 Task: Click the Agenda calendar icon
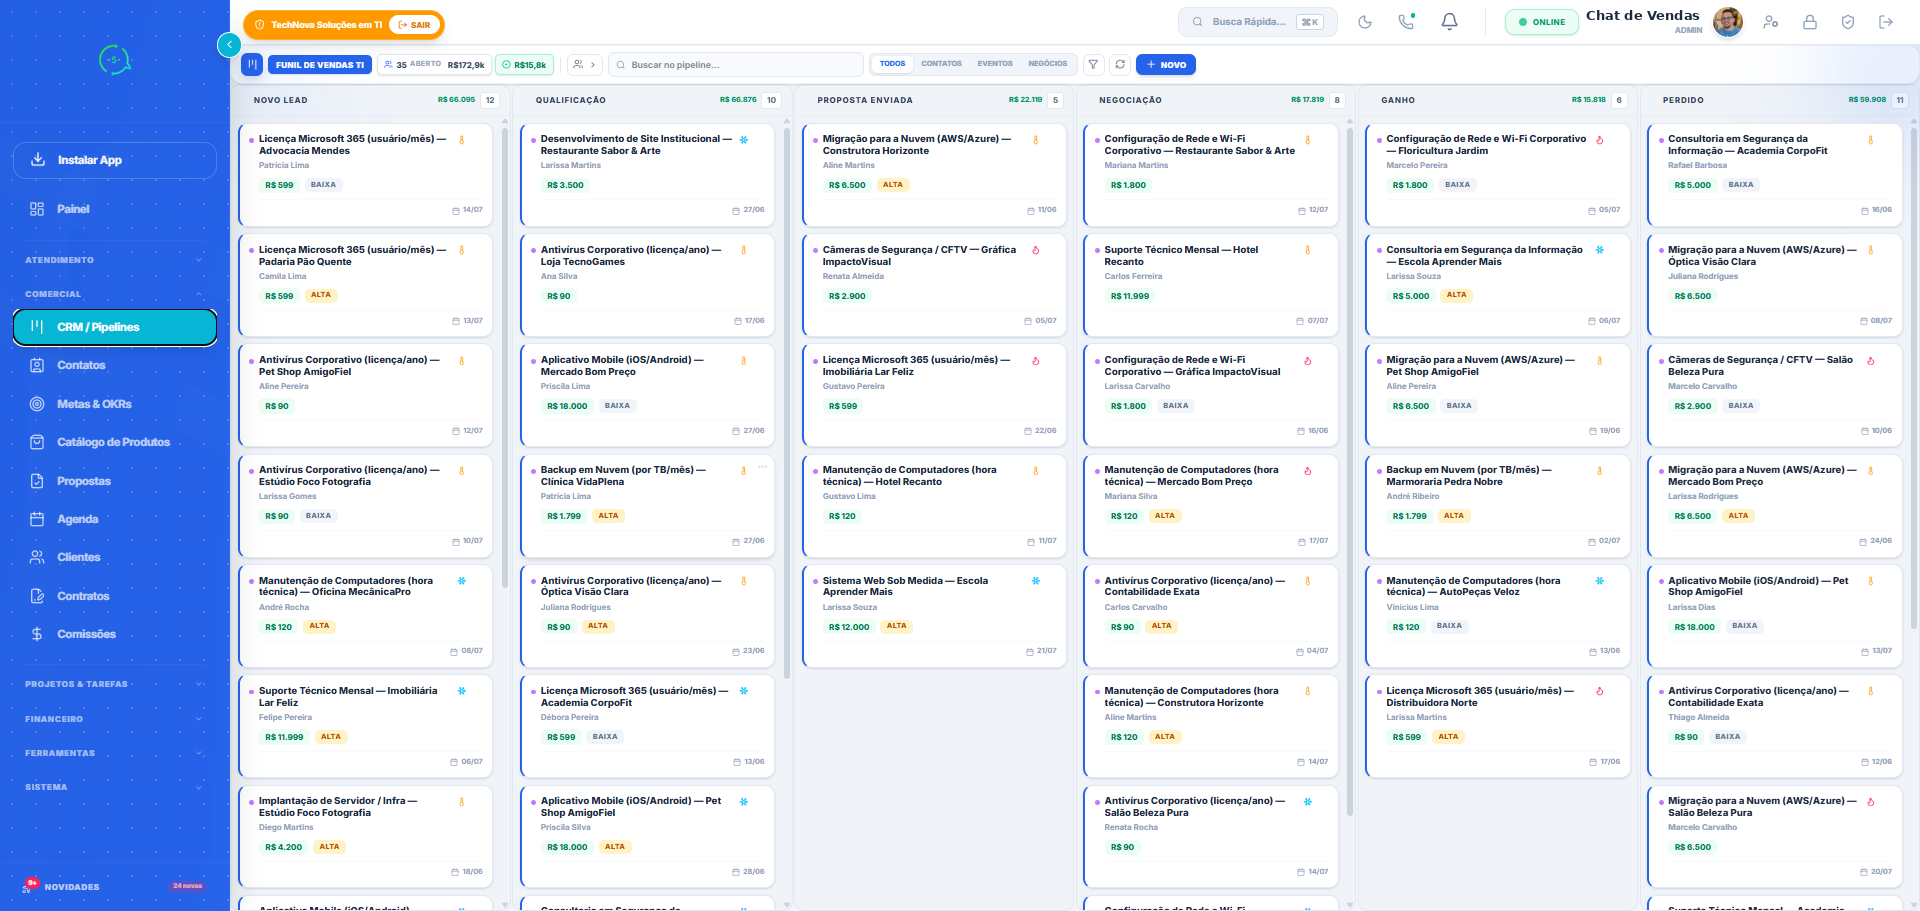(37, 519)
